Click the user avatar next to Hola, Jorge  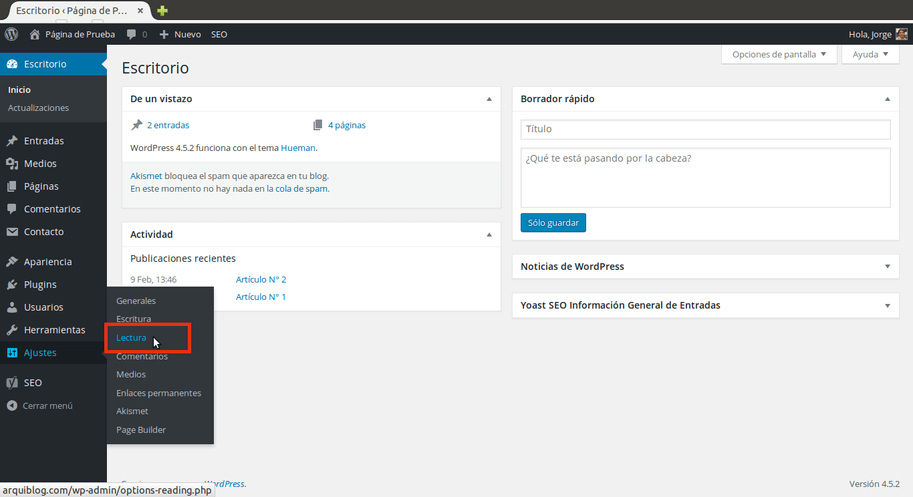tap(901, 34)
